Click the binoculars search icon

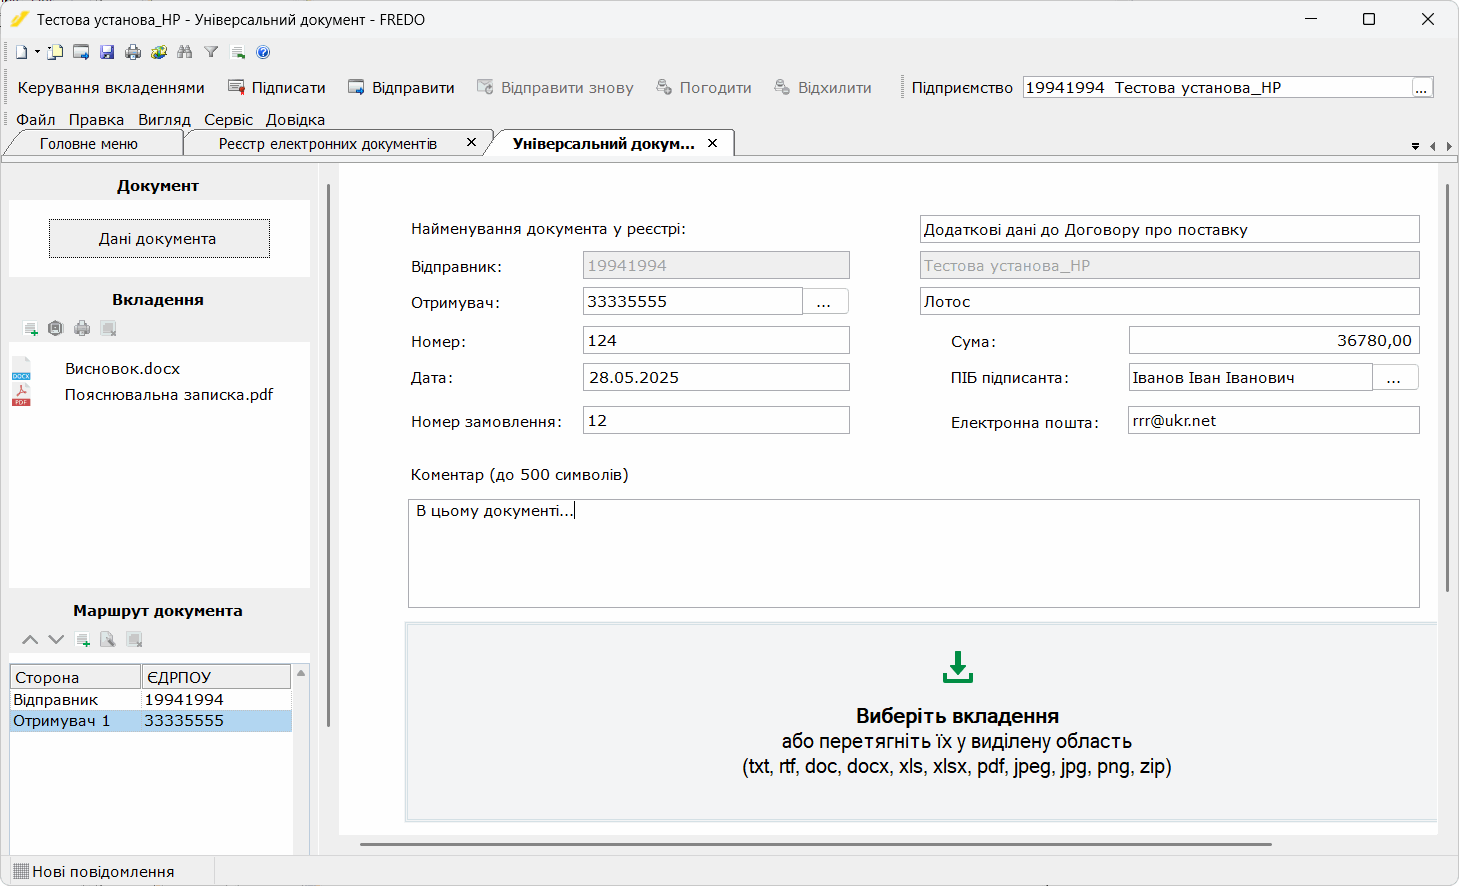[185, 52]
